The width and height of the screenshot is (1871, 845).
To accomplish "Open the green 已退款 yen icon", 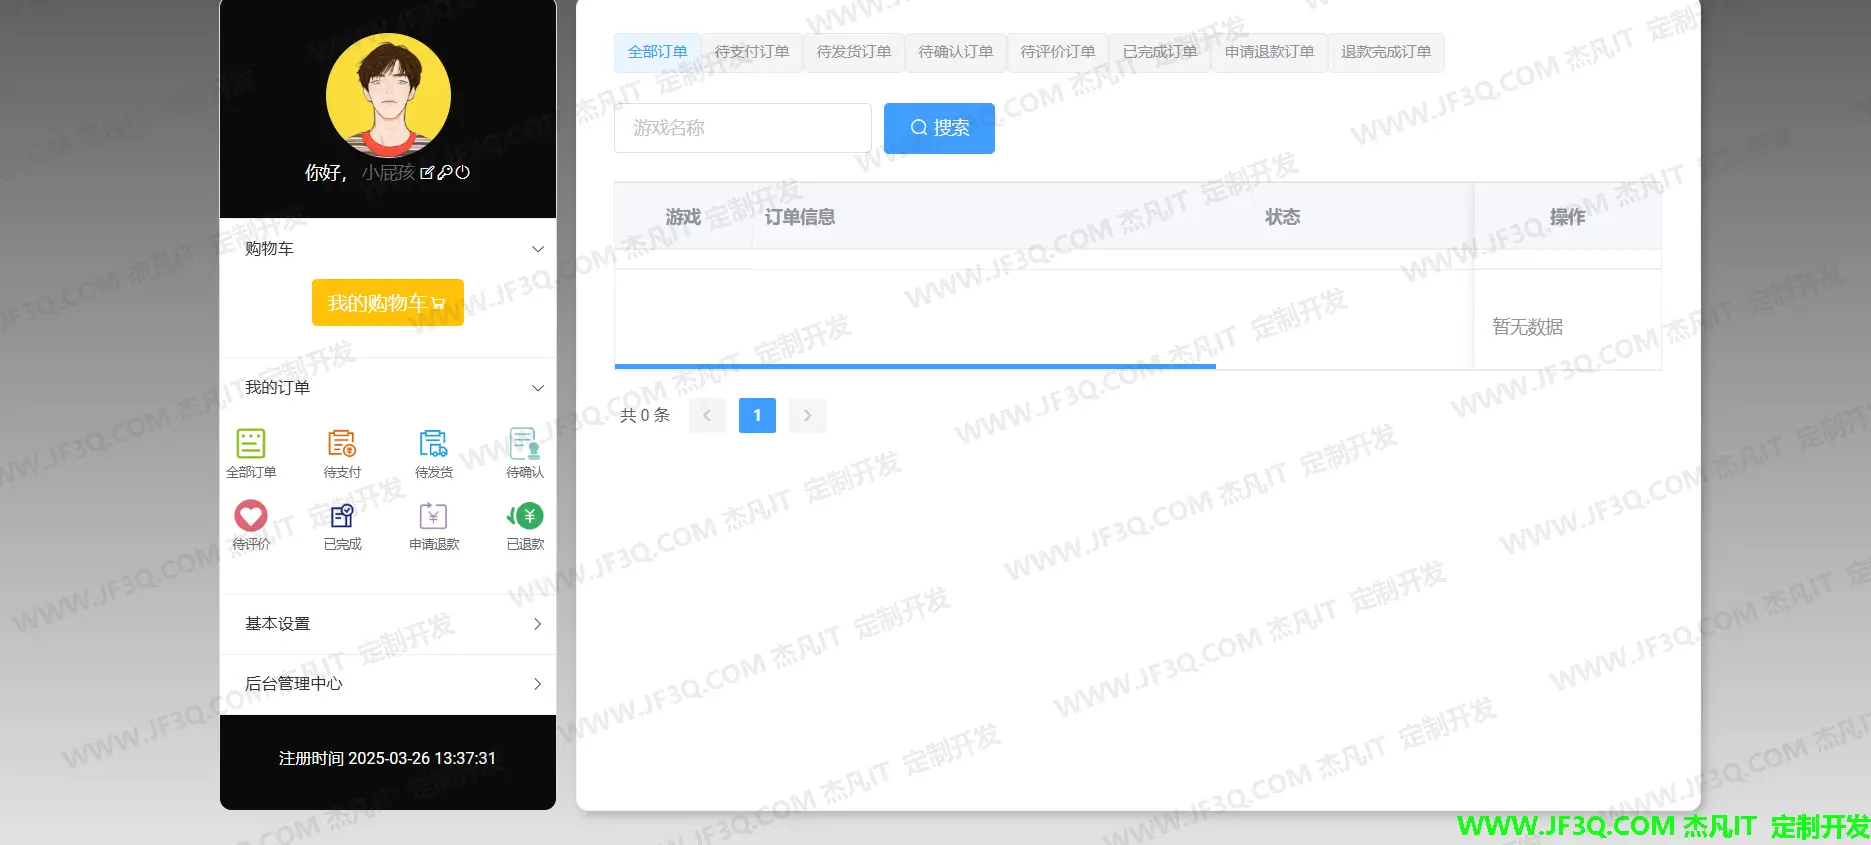I will point(525,516).
